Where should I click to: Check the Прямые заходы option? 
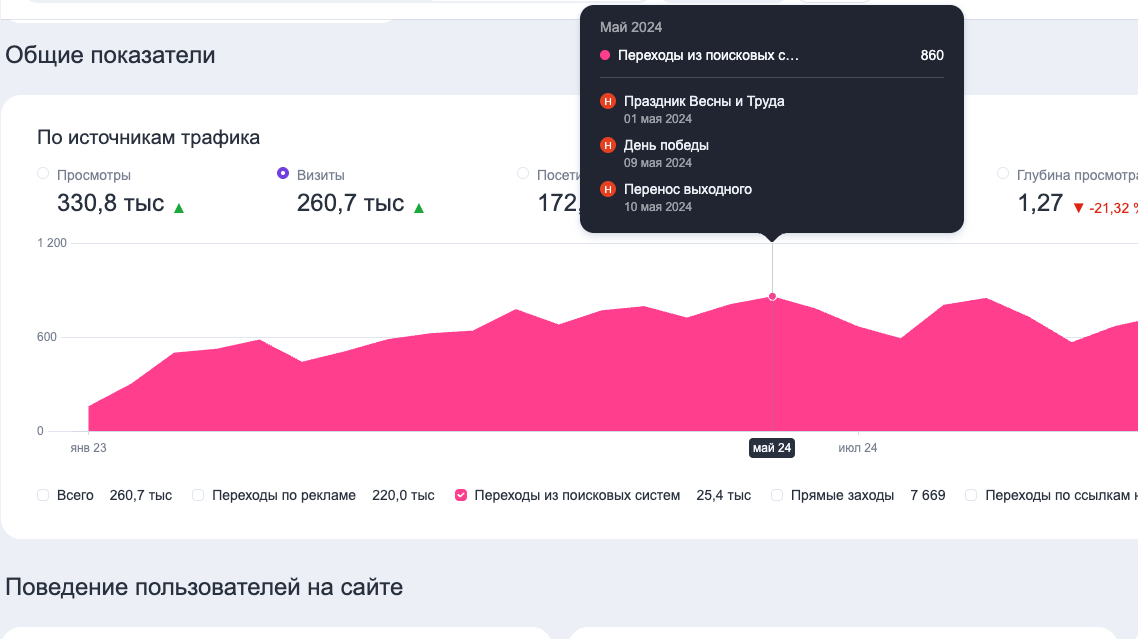click(777, 495)
